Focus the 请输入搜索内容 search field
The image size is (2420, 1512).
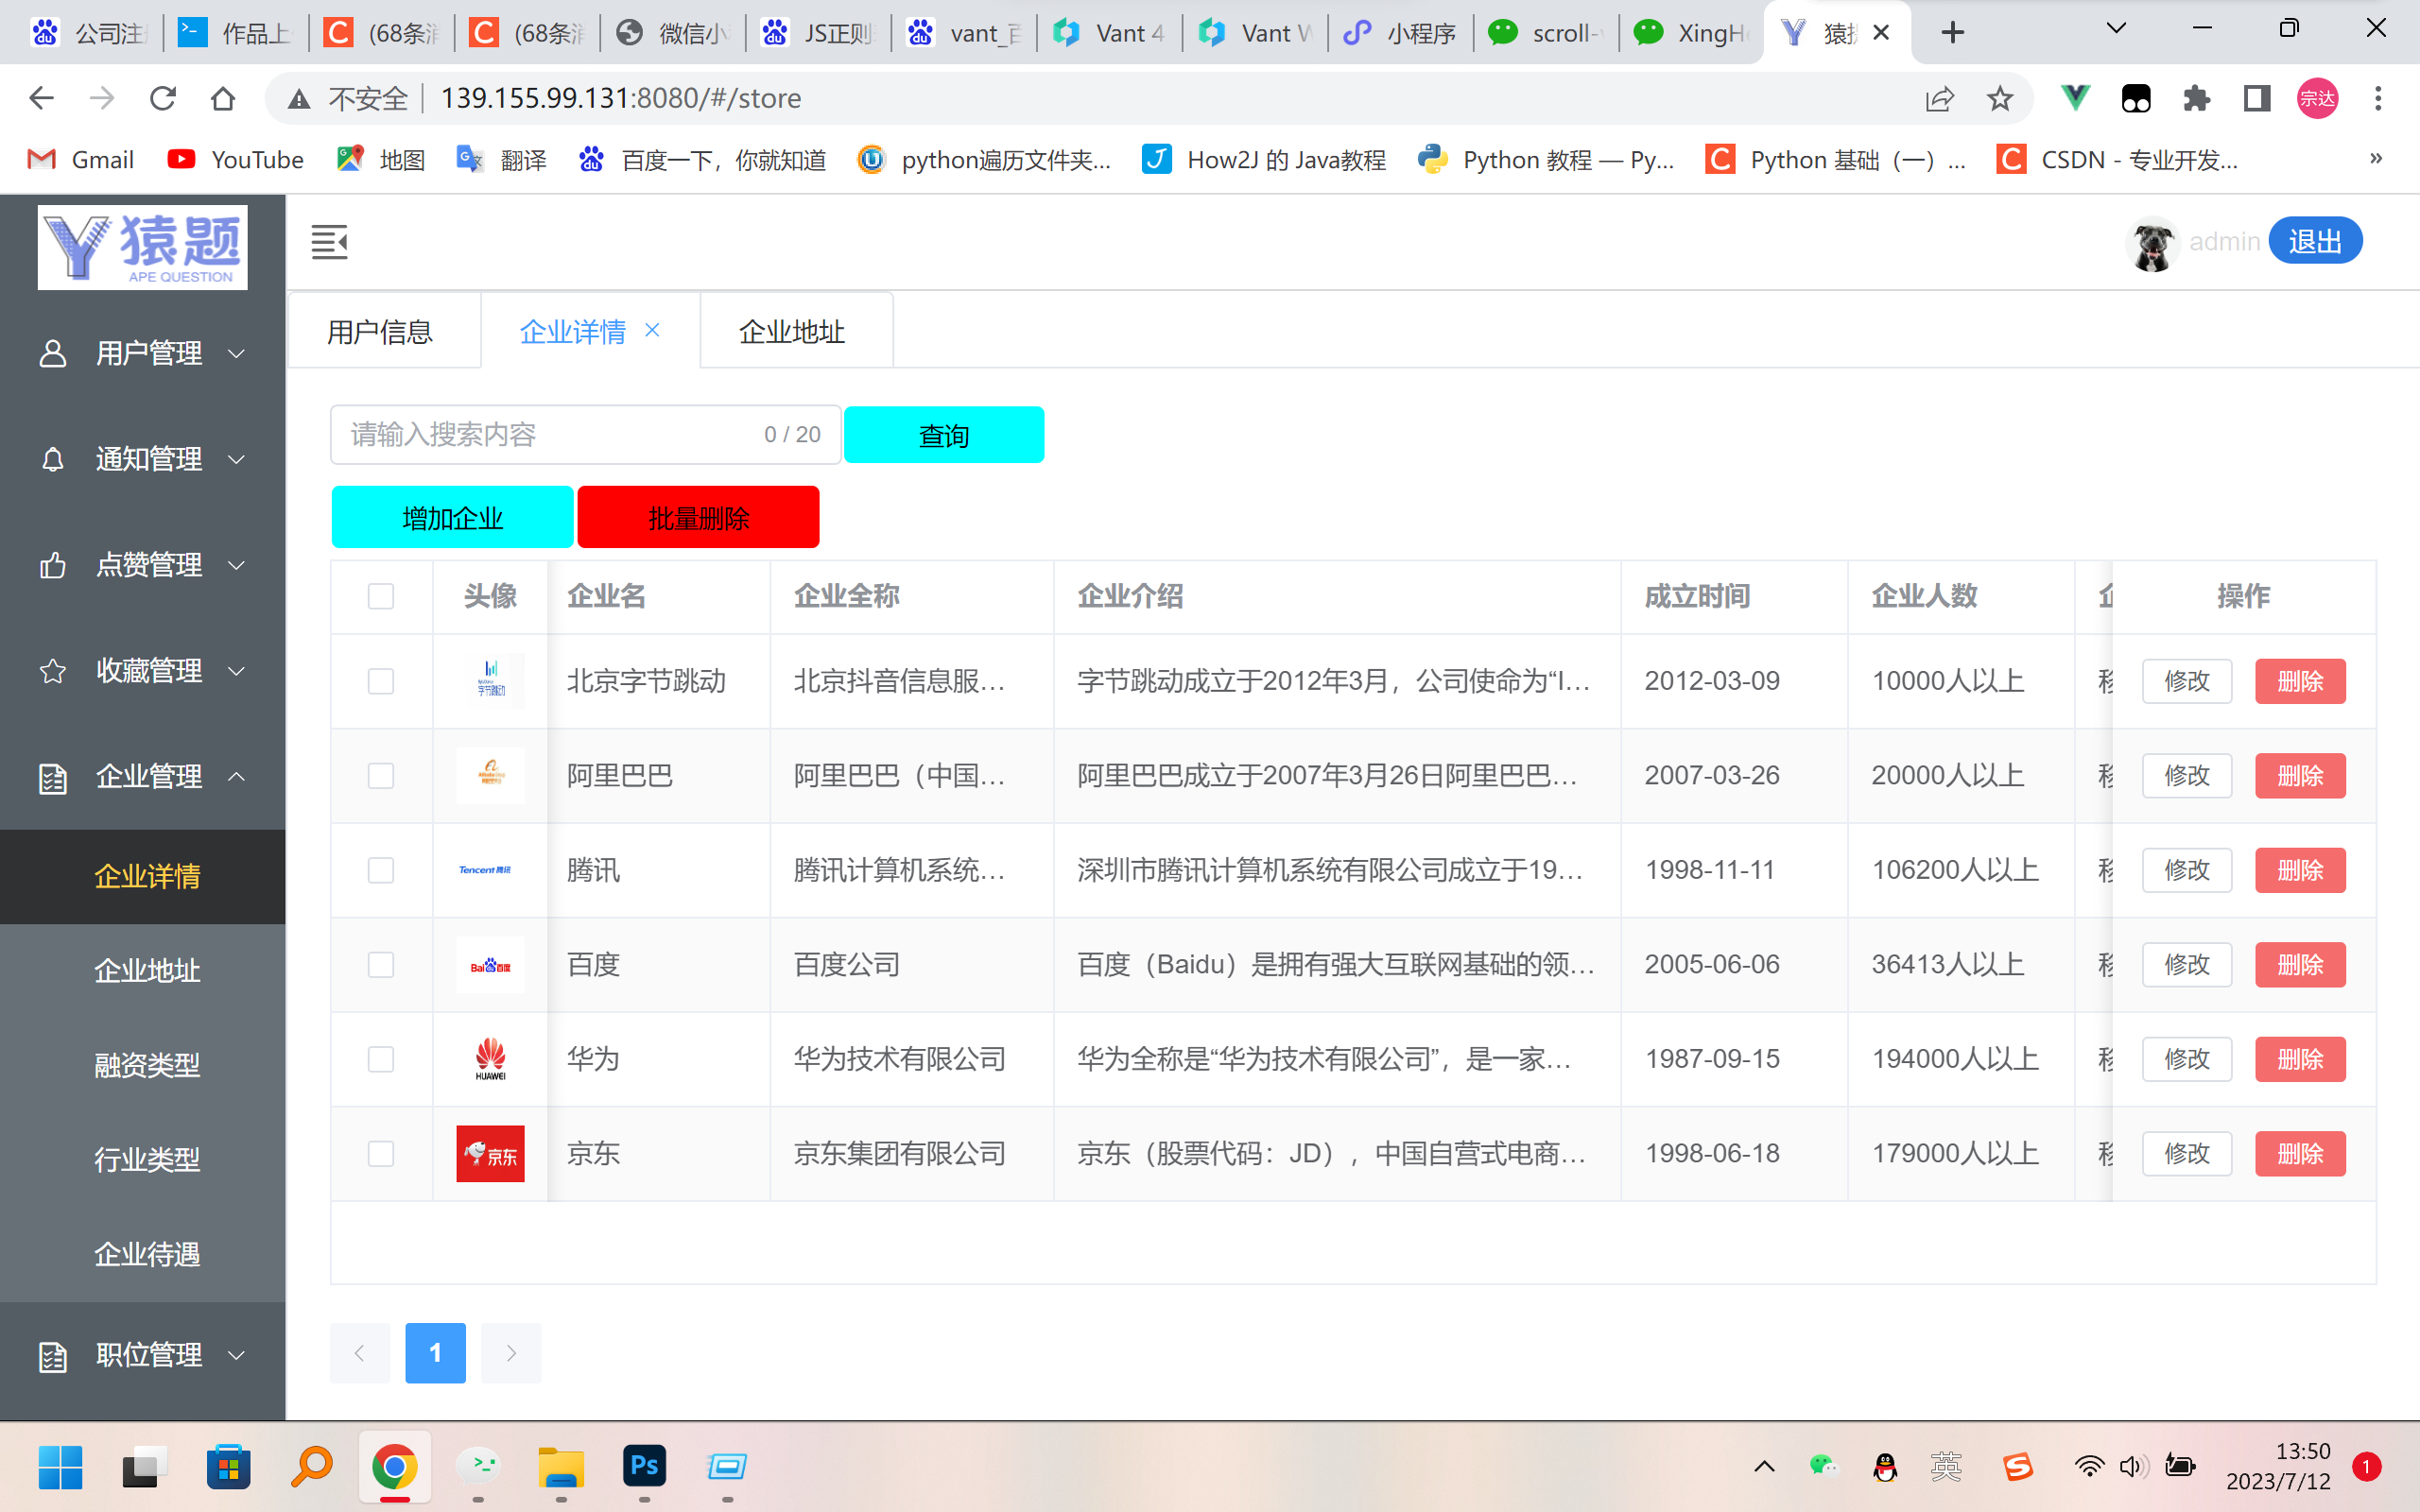click(x=586, y=435)
